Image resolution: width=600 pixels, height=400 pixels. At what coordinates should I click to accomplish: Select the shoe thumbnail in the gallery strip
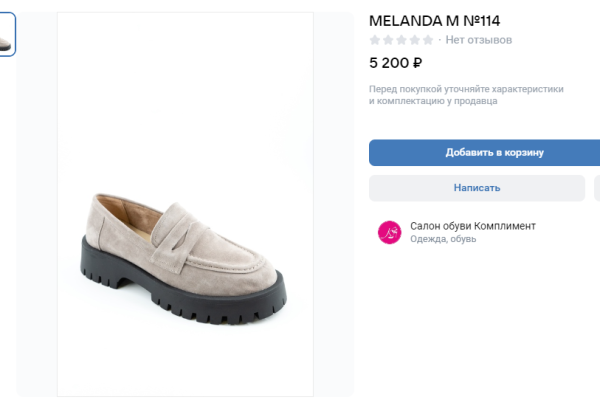click(x=7, y=35)
